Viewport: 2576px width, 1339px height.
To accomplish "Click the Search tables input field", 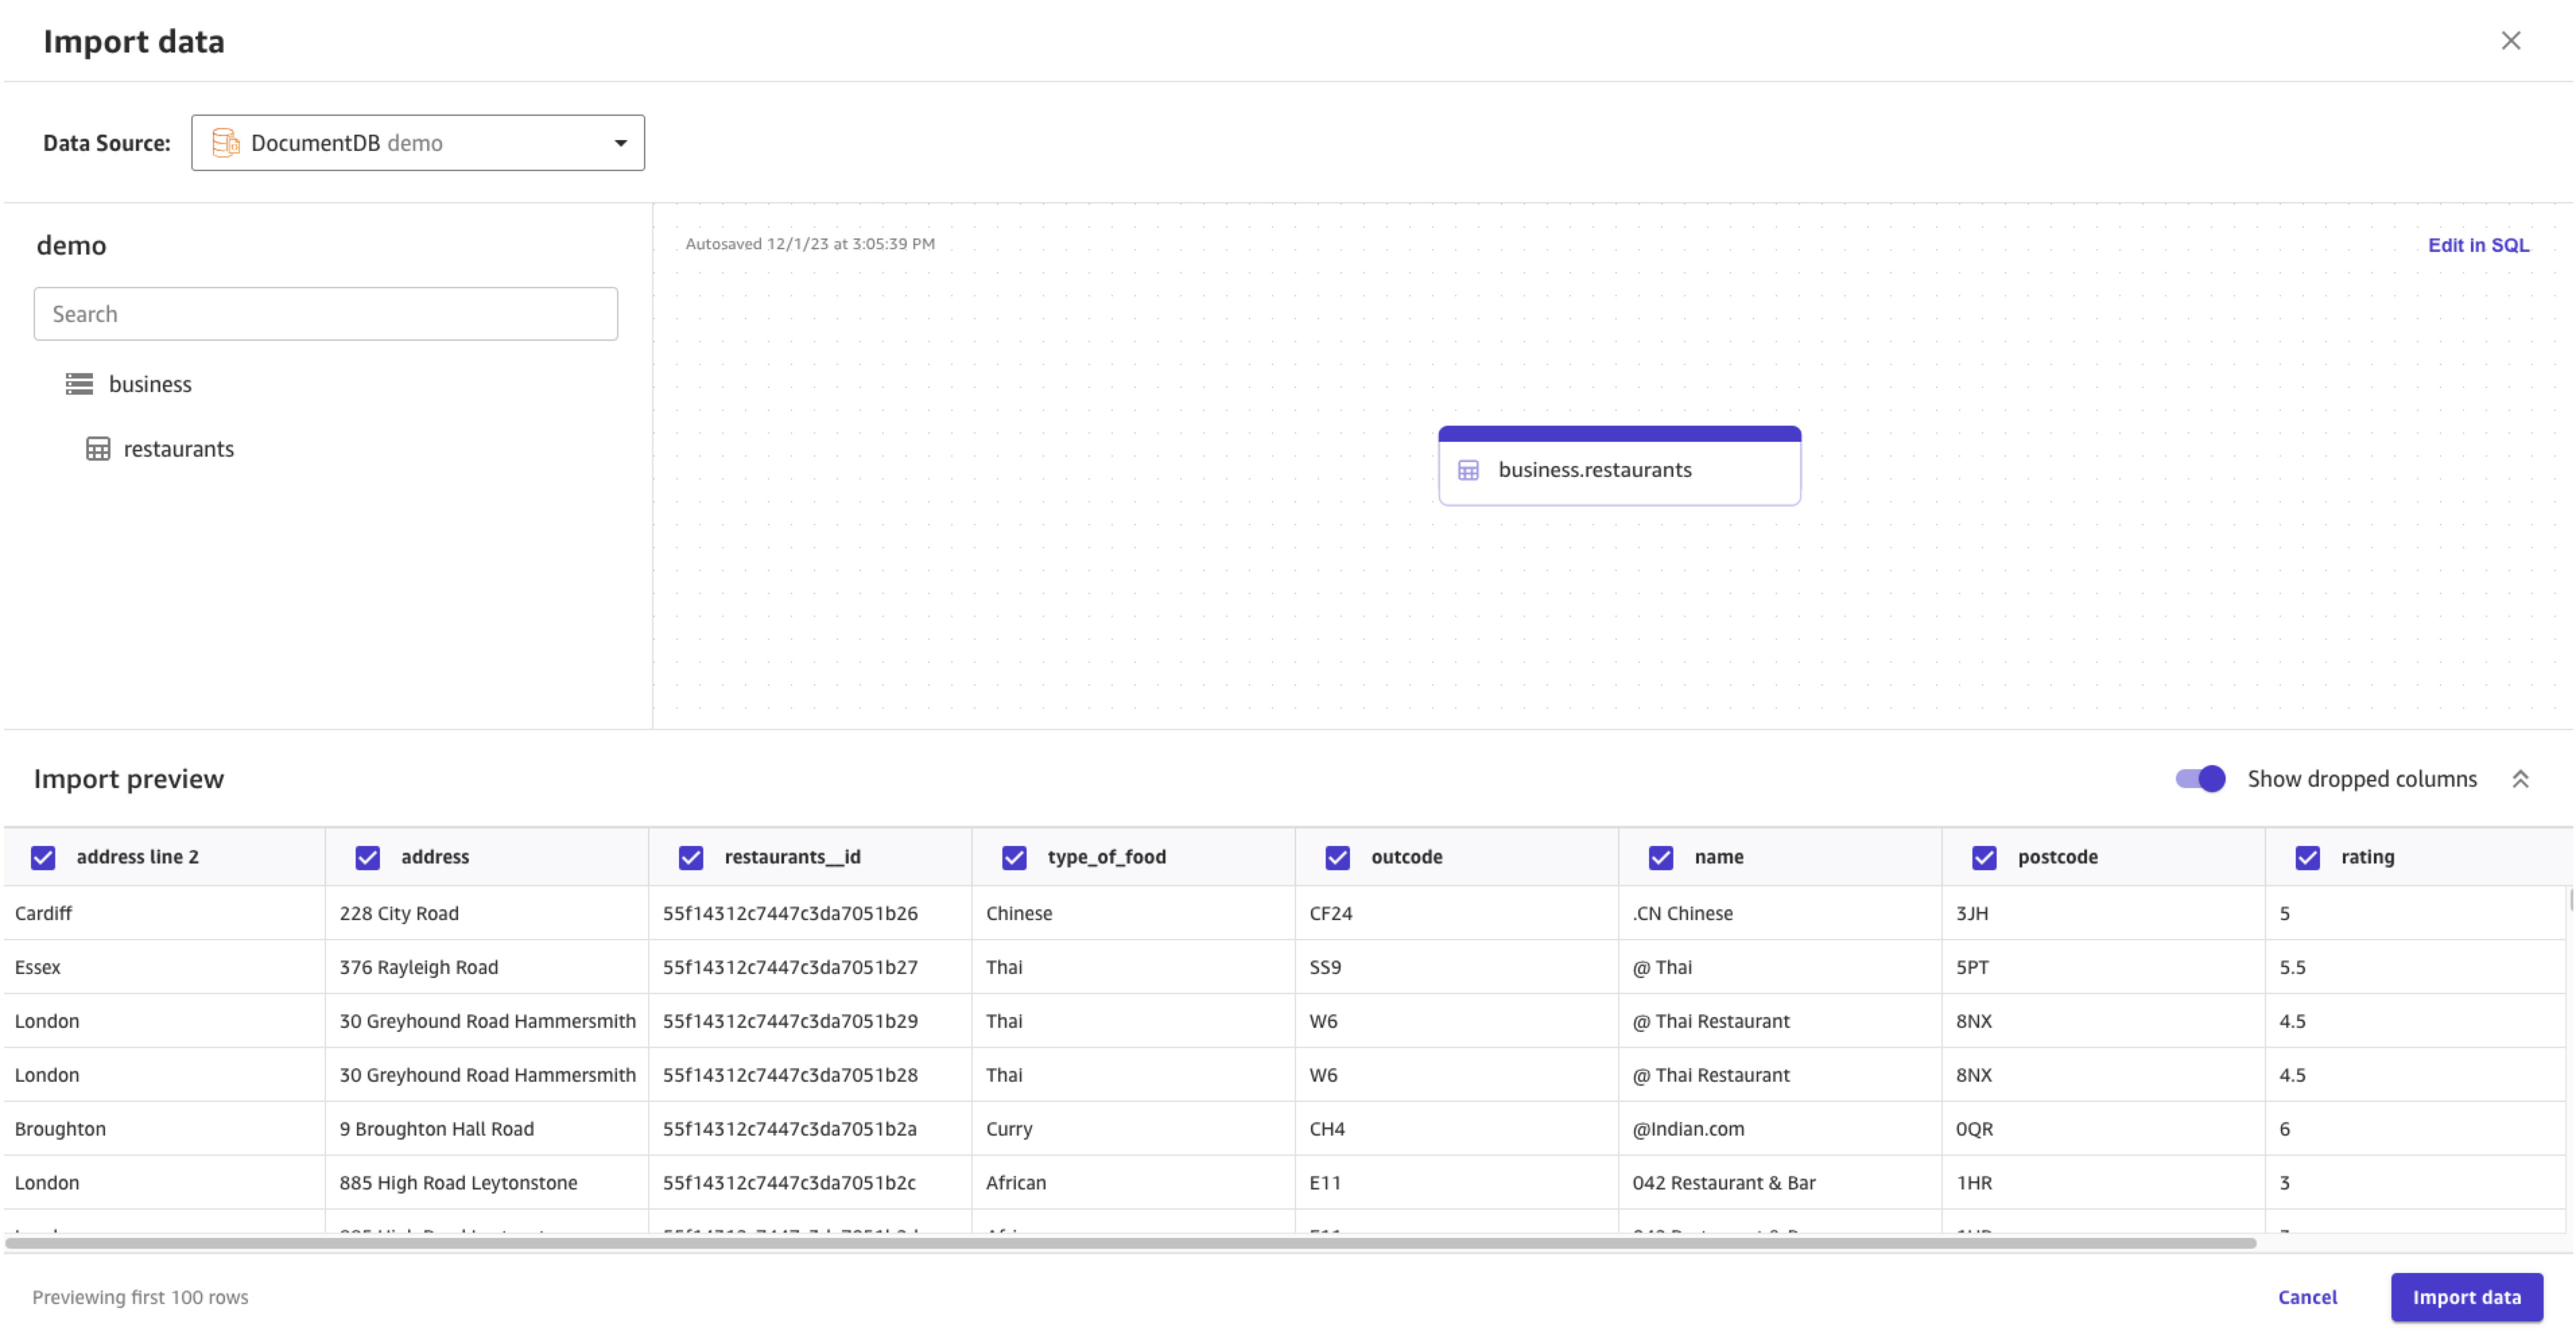I will pyautogui.click(x=325, y=314).
